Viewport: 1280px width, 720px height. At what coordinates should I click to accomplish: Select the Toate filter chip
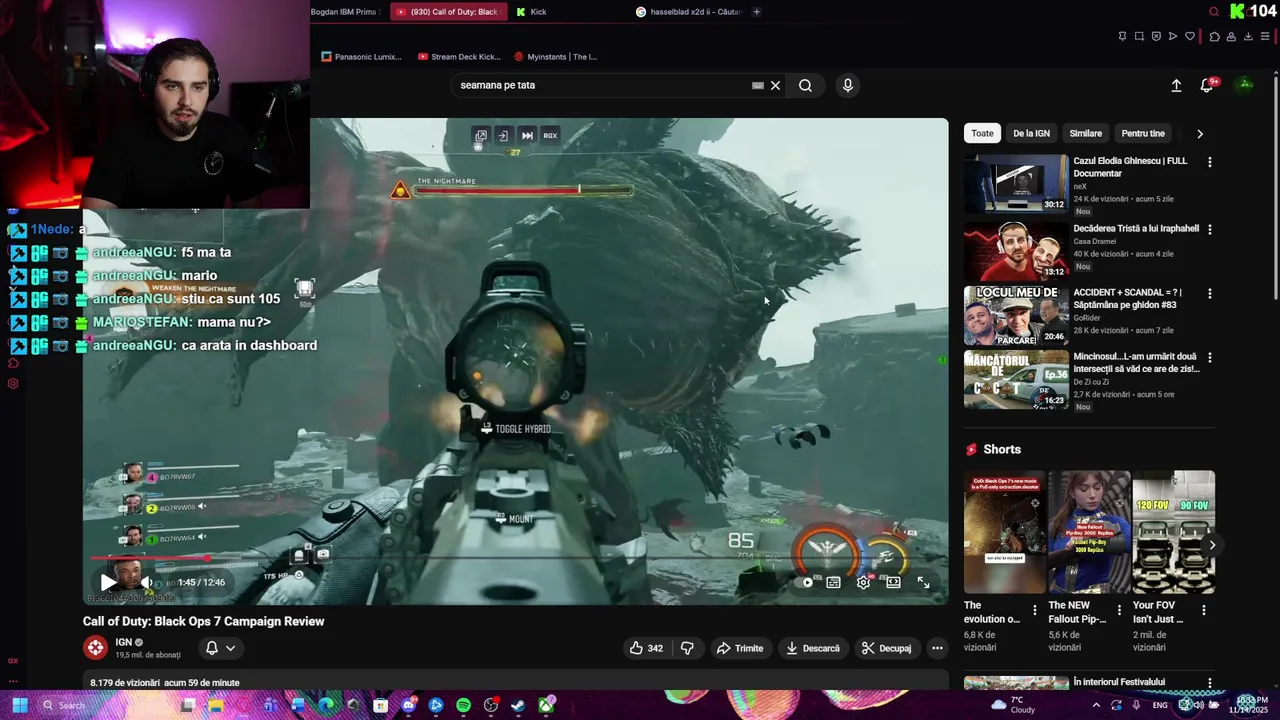click(982, 133)
